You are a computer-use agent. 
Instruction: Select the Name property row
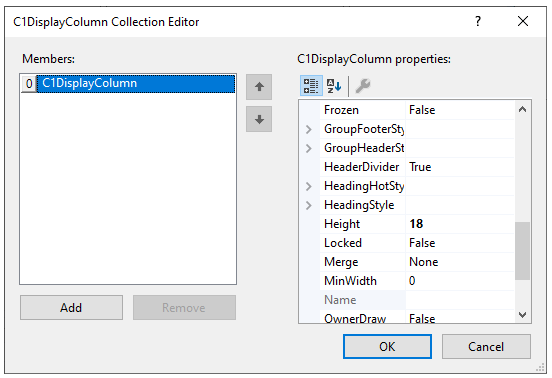pyautogui.click(x=416, y=300)
